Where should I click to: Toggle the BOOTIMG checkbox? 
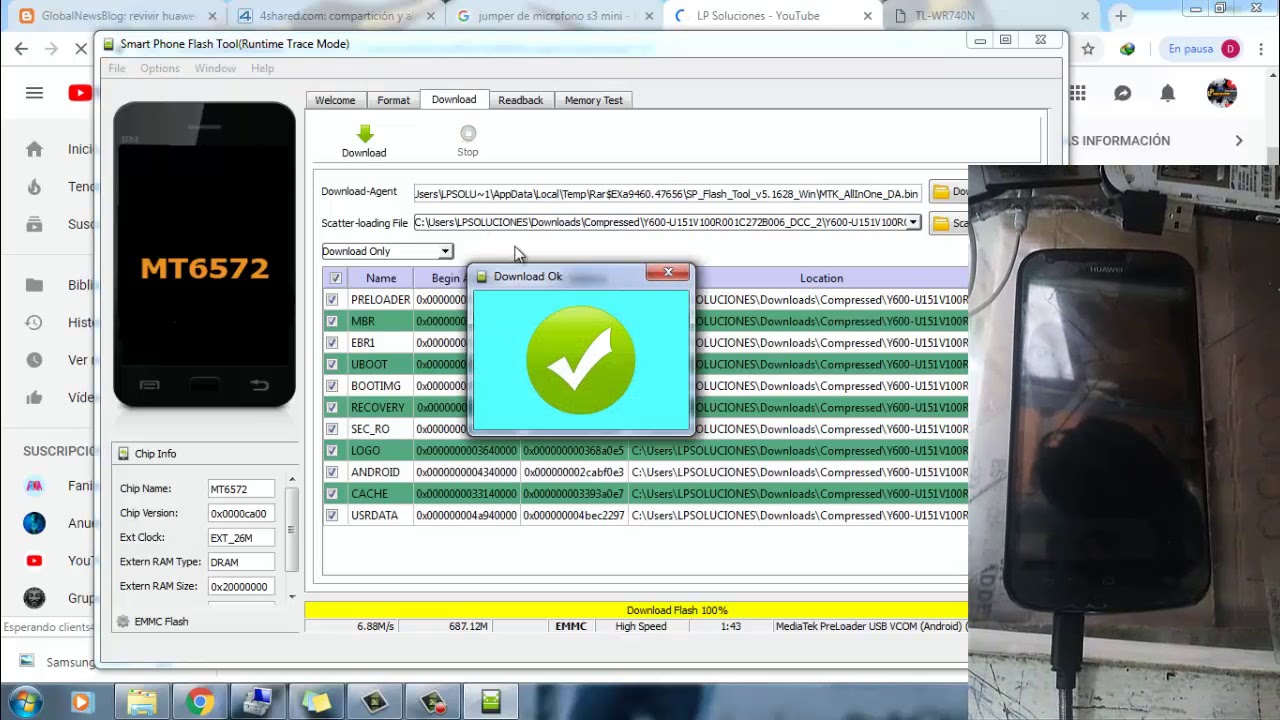tap(332, 385)
